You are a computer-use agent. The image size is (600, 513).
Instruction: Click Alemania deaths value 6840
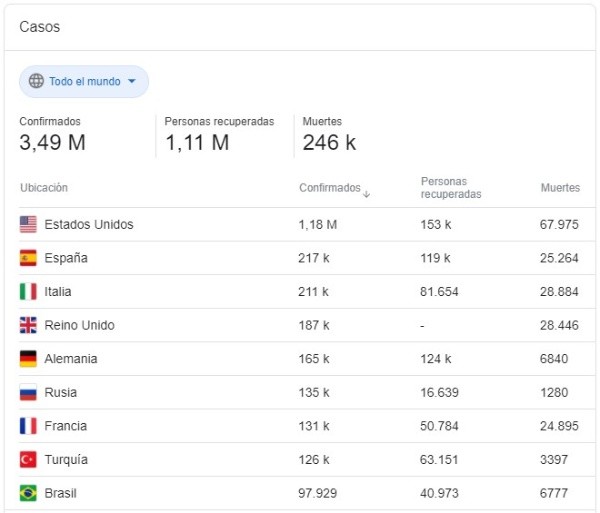coord(554,359)
